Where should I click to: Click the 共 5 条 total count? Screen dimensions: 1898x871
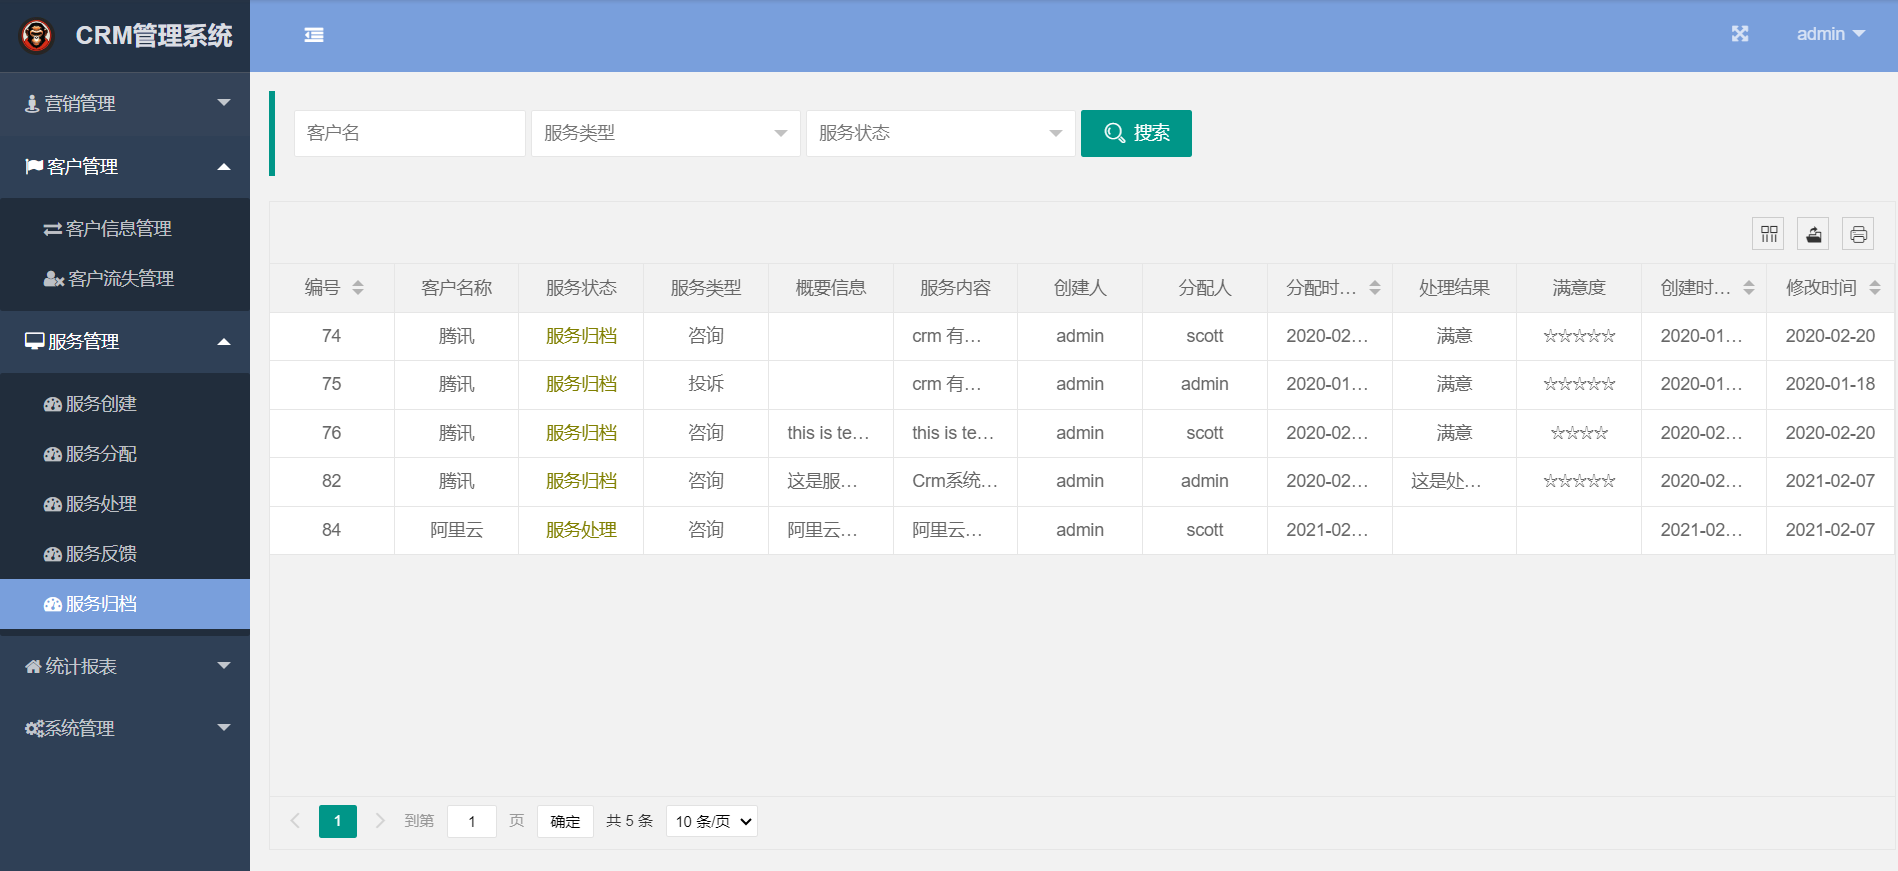click(629, 821)
